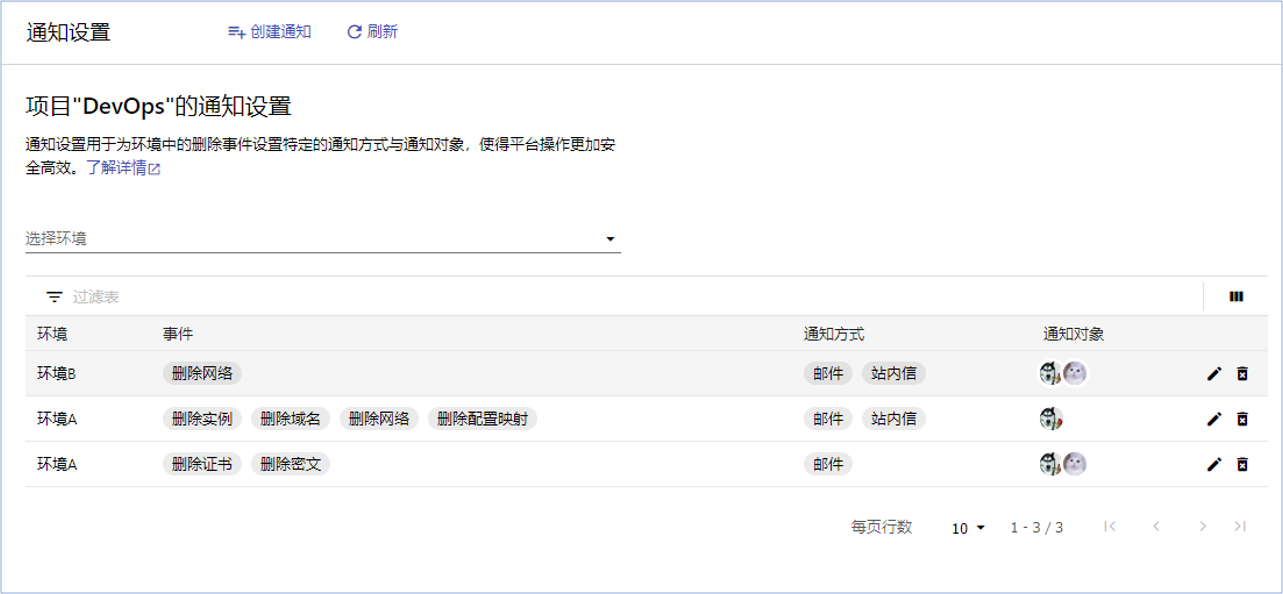
Task: Edit the 环境A 删除证书 notification row
Action: 1214,464
